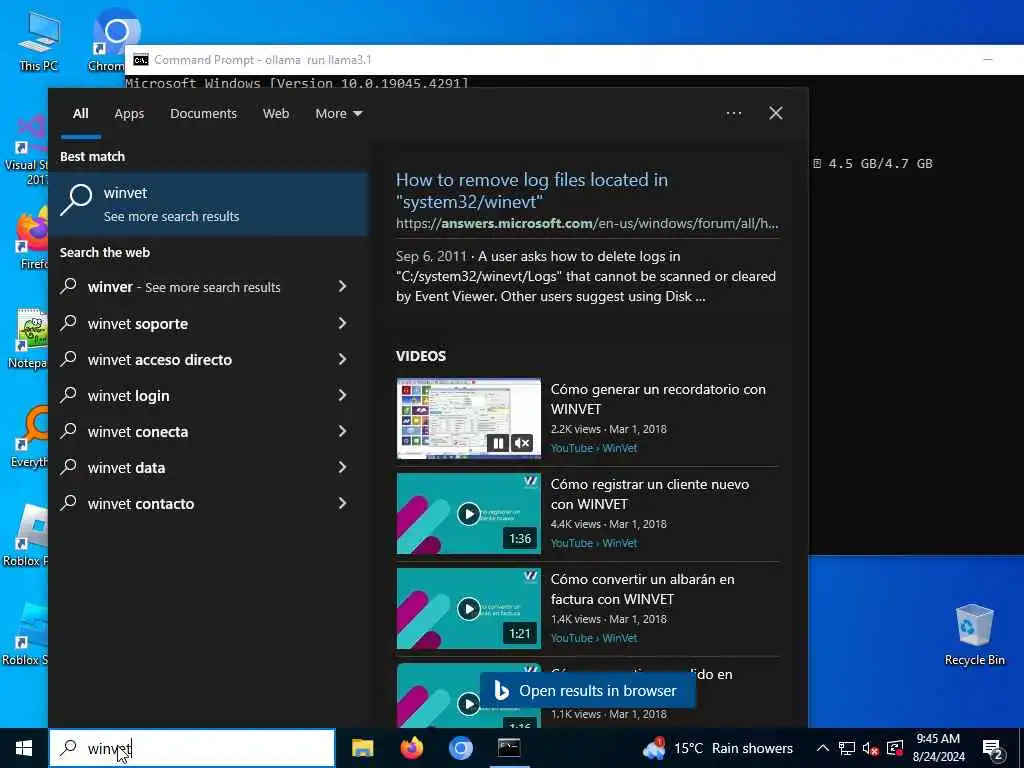1024x768 pixels.
Task: Play the 'convertir un albarán' video
Action: pos(468,609)
